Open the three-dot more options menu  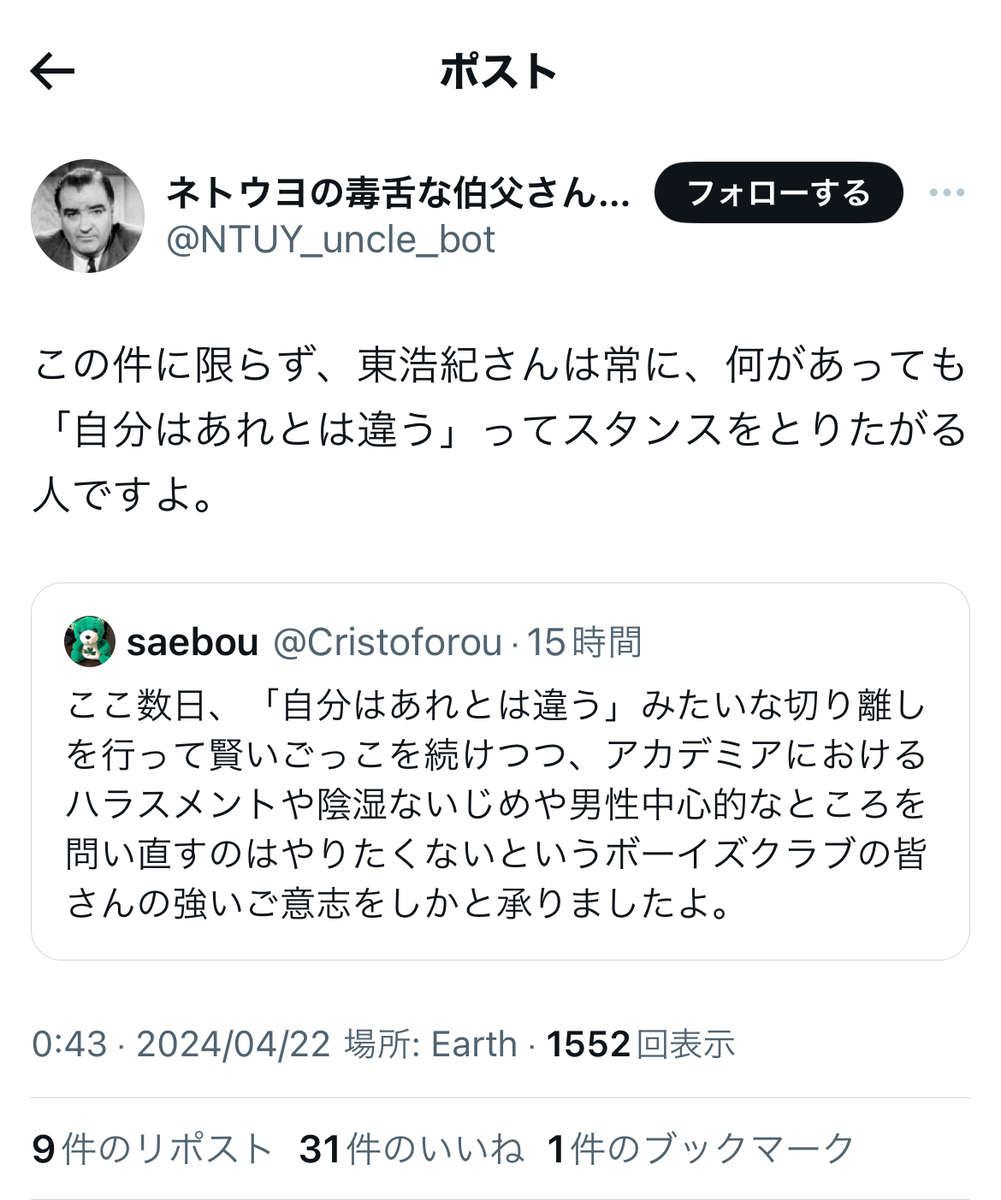(x=946, y=193)
